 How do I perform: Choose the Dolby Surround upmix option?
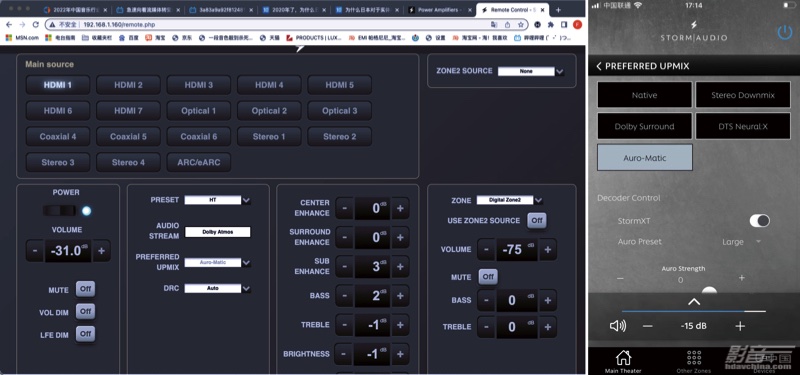644,126
